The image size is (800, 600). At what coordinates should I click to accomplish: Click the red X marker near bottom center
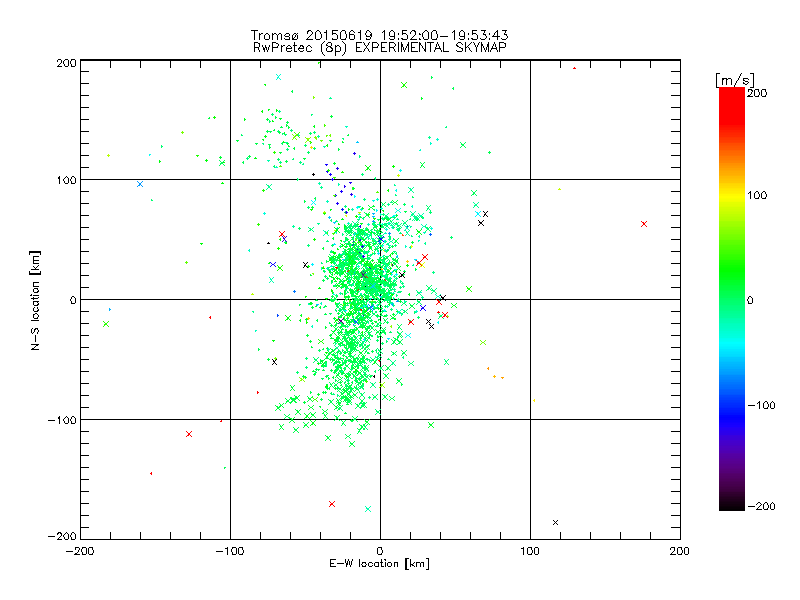332,504
